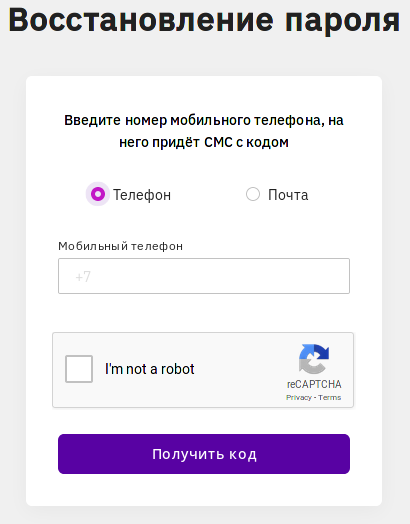
Task: Click the I'm not a robot text
Action: [149, 369]
